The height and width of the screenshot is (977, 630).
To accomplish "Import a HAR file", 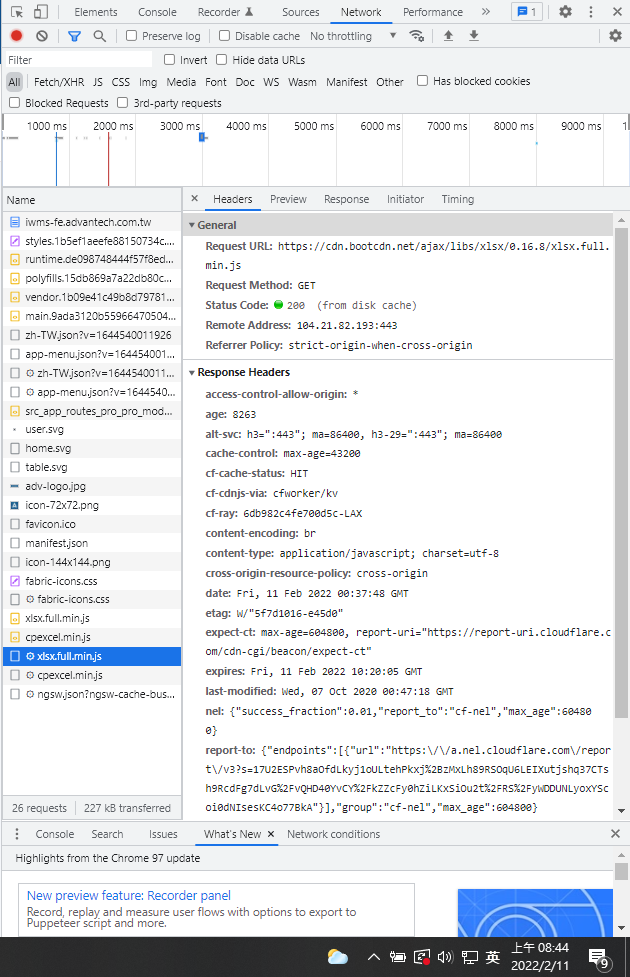I will [x=449, y=35].
